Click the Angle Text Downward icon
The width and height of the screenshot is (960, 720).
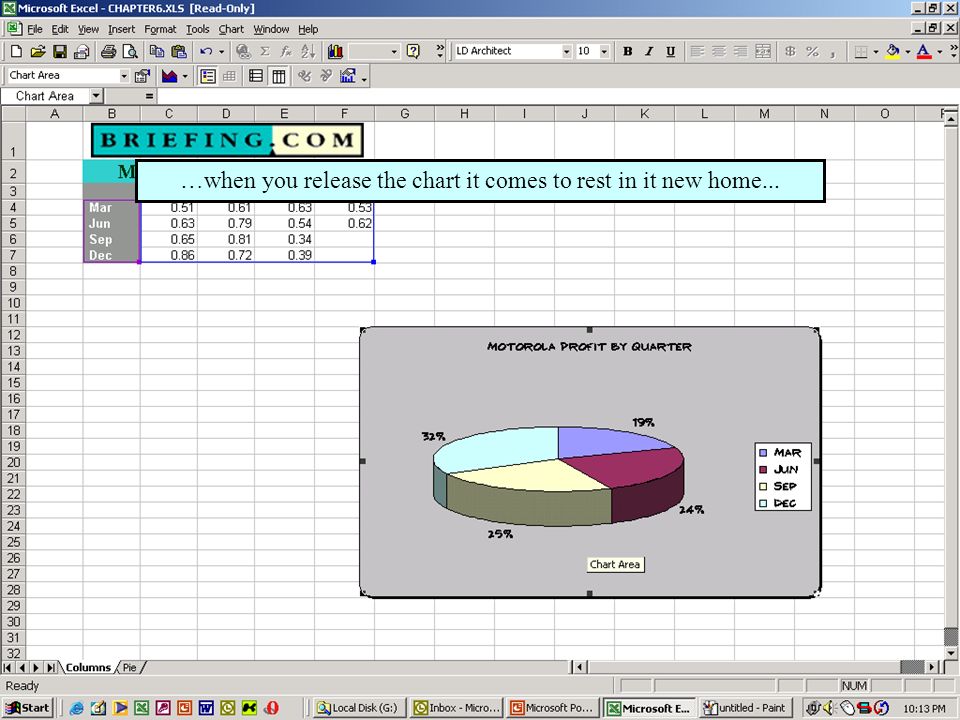(x=304, y=76)
